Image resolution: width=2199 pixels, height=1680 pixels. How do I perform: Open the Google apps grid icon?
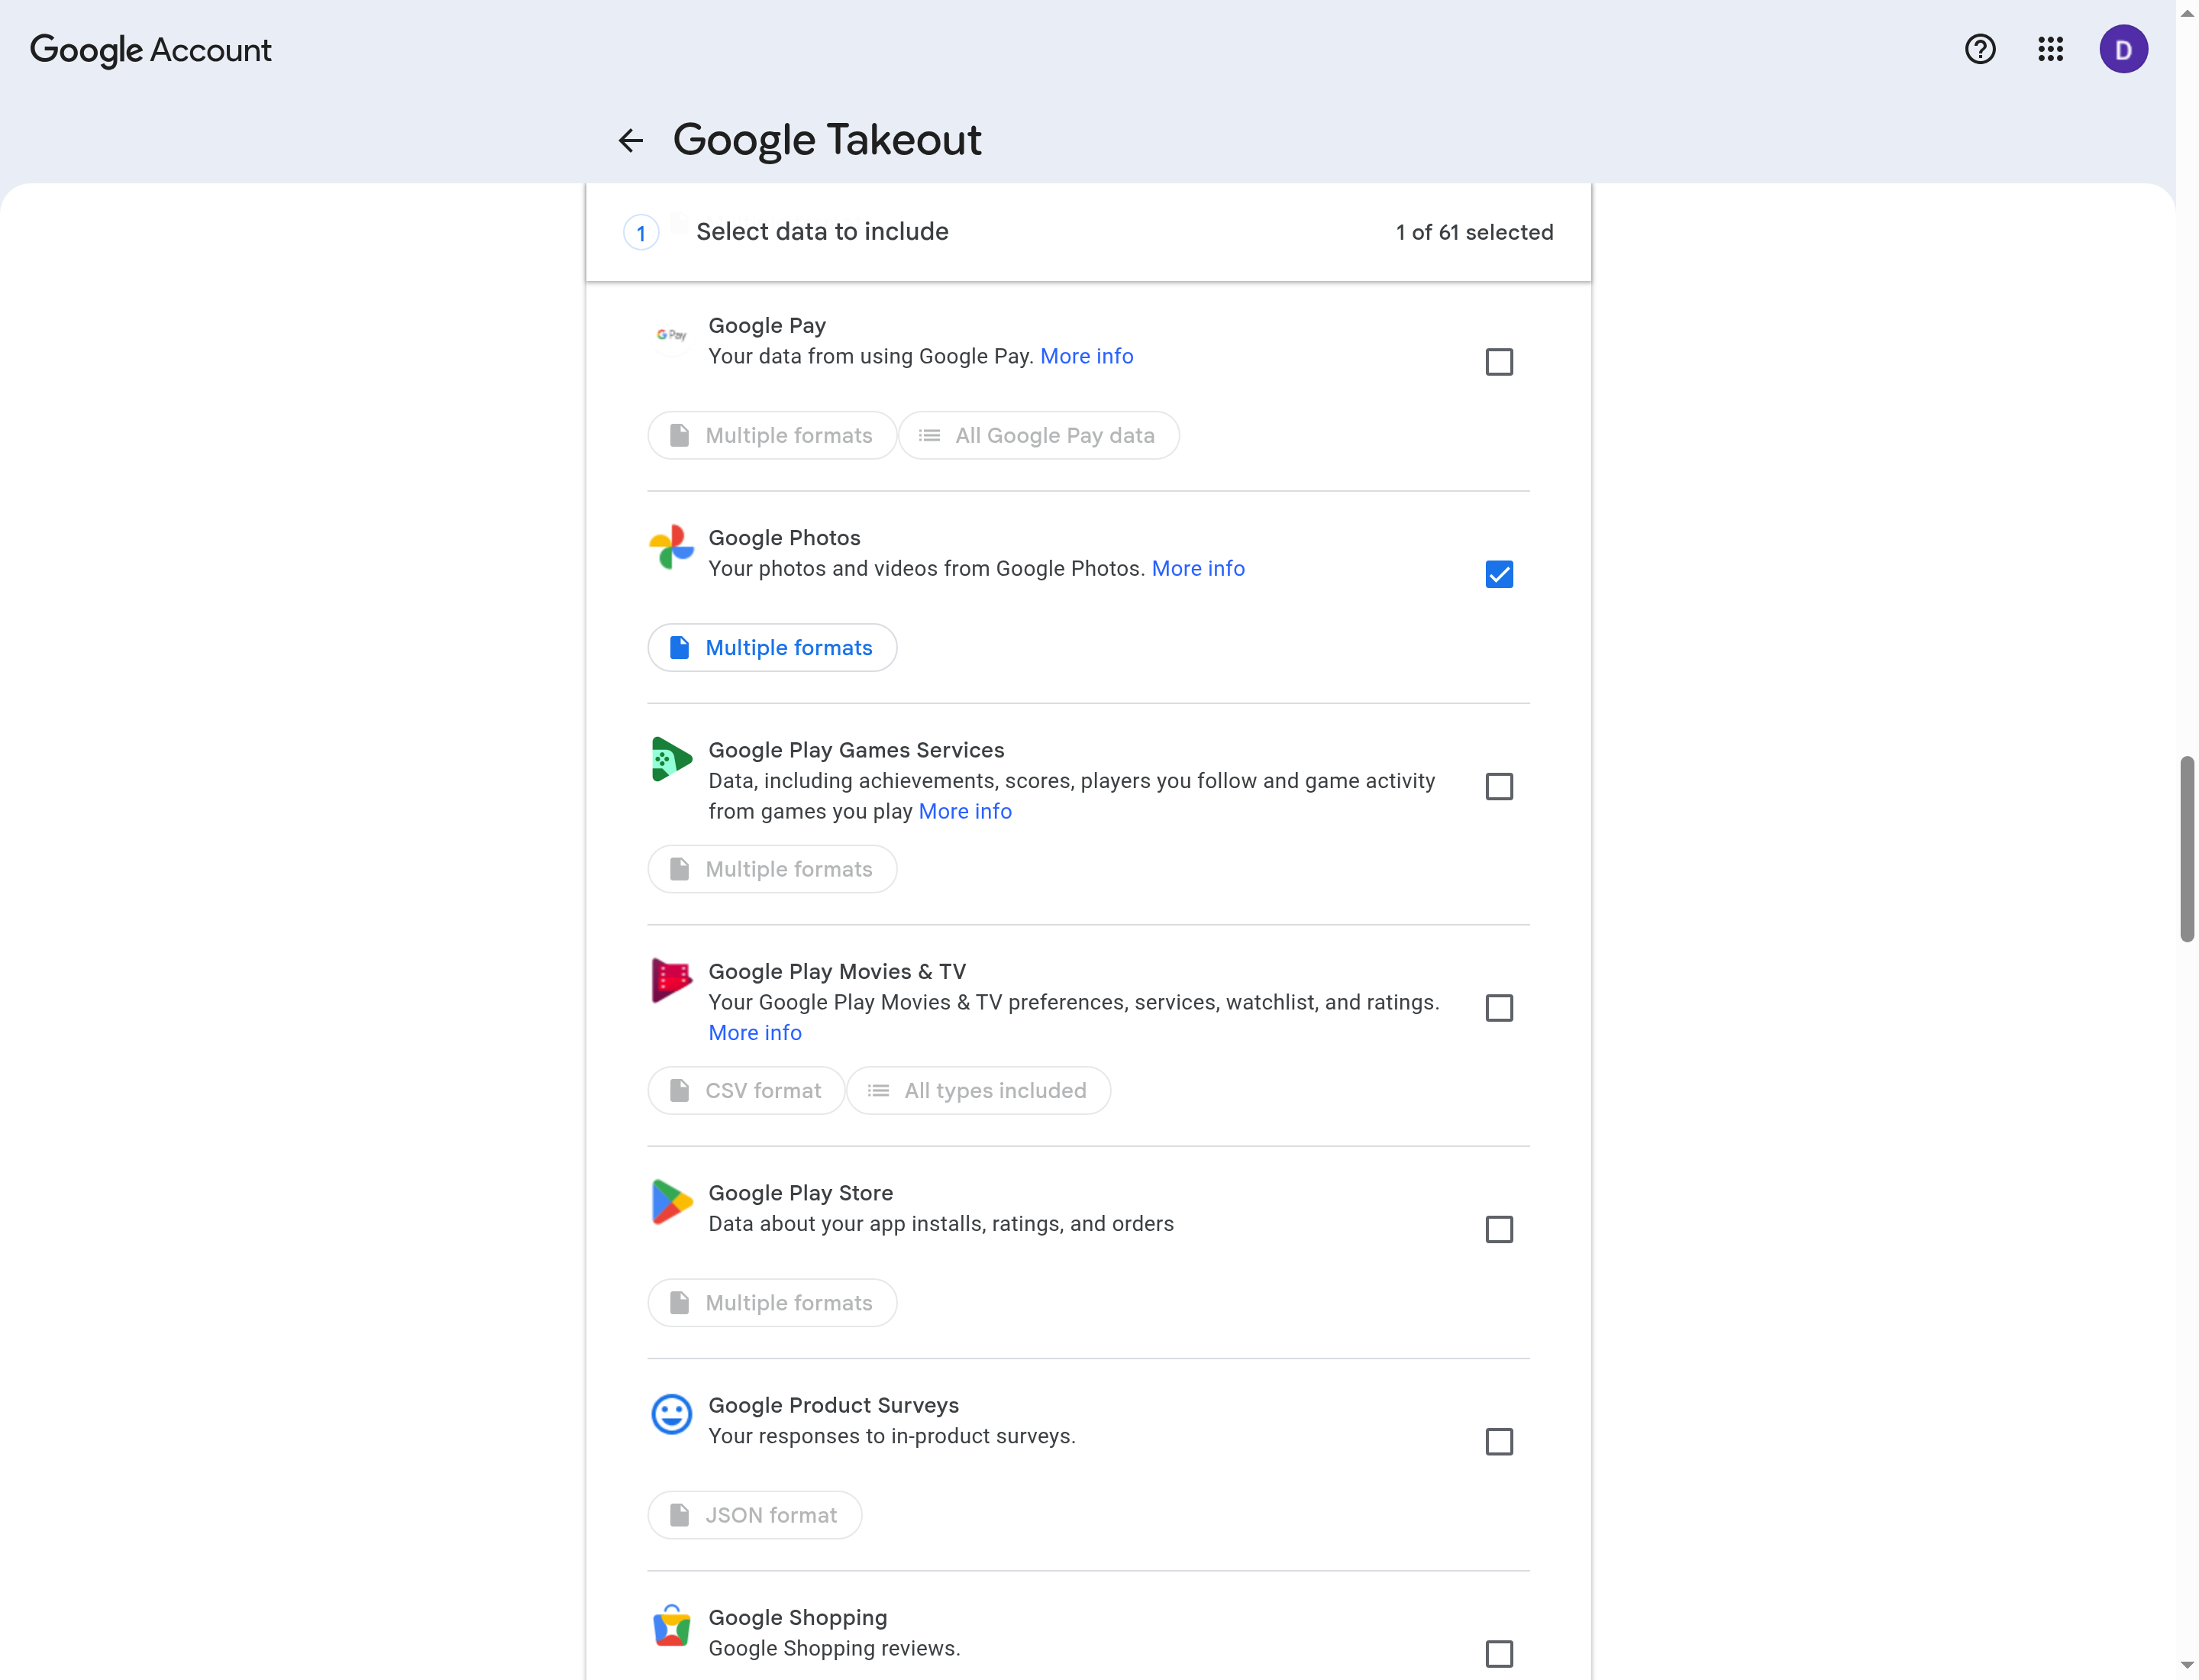pyautogui.click(x=2050, y=49)
